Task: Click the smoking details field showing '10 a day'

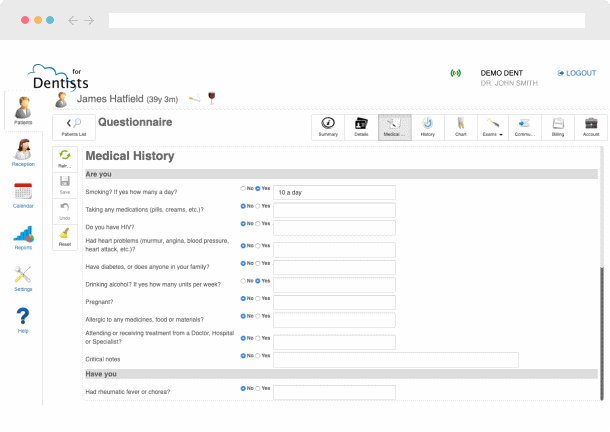Action: [x=334, y=192]
